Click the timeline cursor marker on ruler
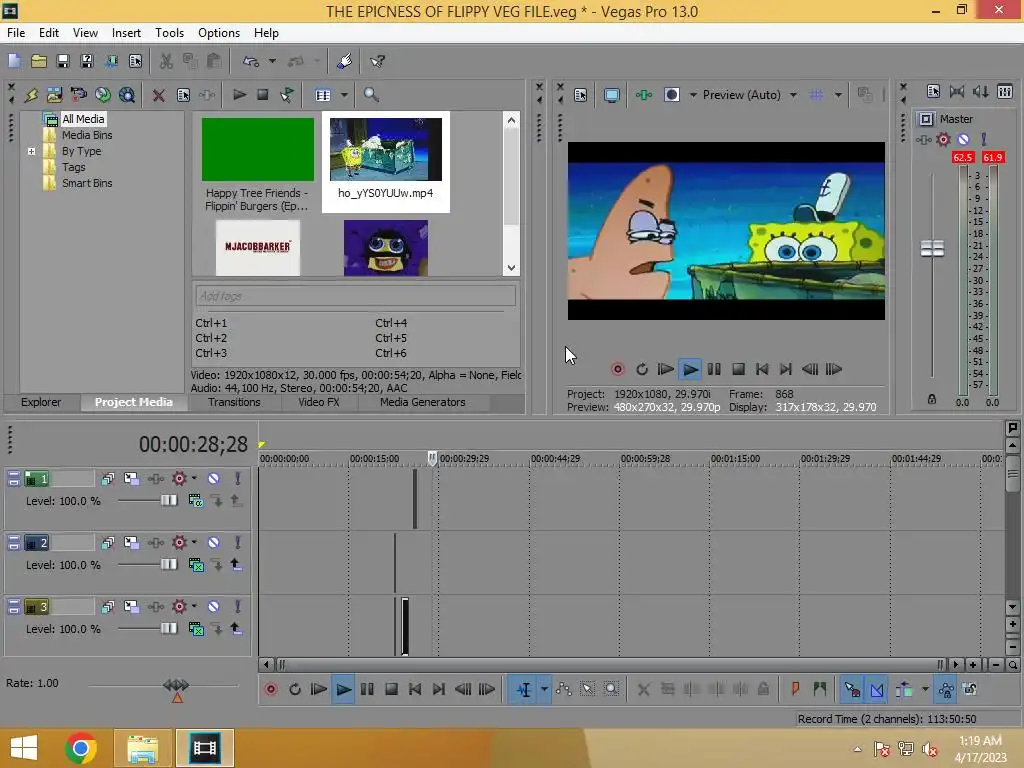This screenshot has width=1024, height=768. (x=432, y=458)
